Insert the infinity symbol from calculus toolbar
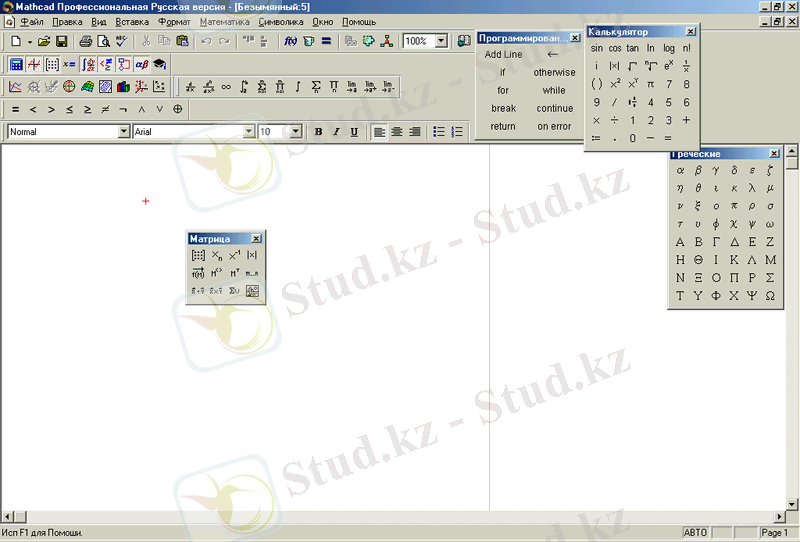This screenshot has height=542, width=800. click(x=226, y=87)
